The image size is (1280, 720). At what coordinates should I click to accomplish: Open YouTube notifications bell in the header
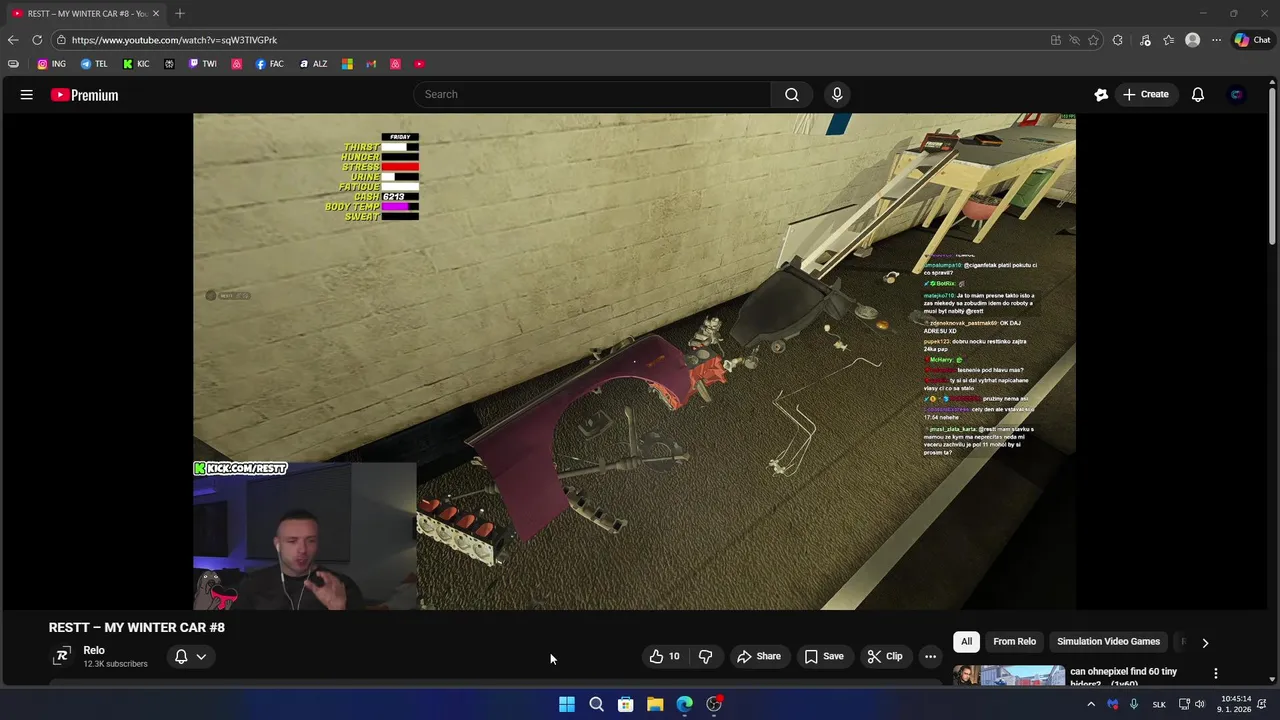pos(1197,95)
